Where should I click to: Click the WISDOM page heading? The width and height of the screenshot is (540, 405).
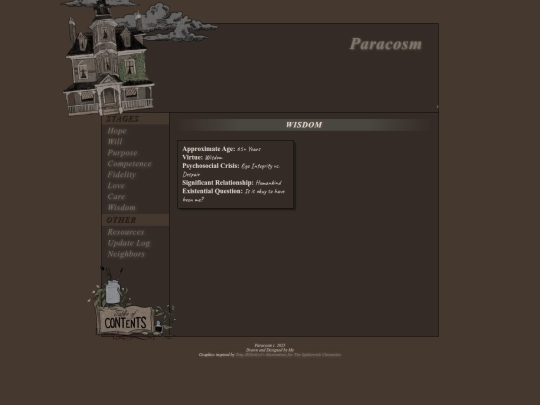[x=304, y=125]
